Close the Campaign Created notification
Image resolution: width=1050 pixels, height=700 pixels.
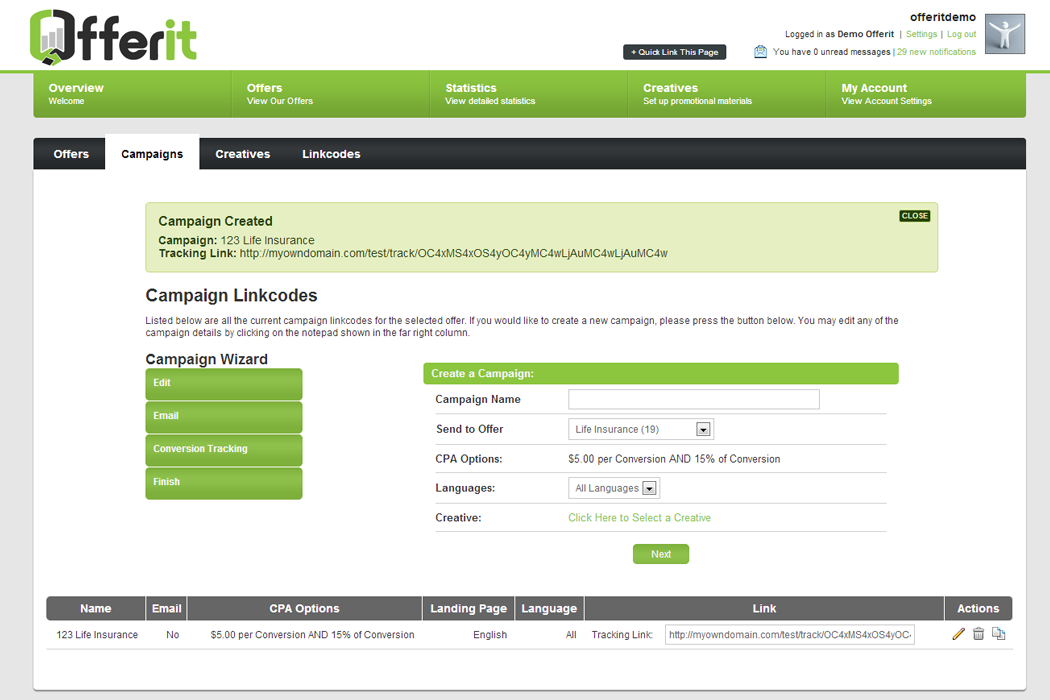914,216
